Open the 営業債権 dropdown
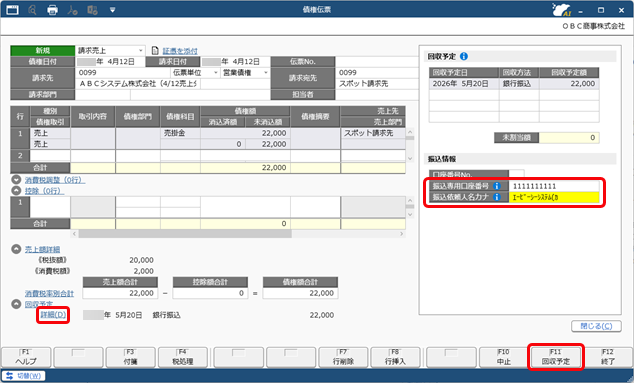 coord(266,72)
